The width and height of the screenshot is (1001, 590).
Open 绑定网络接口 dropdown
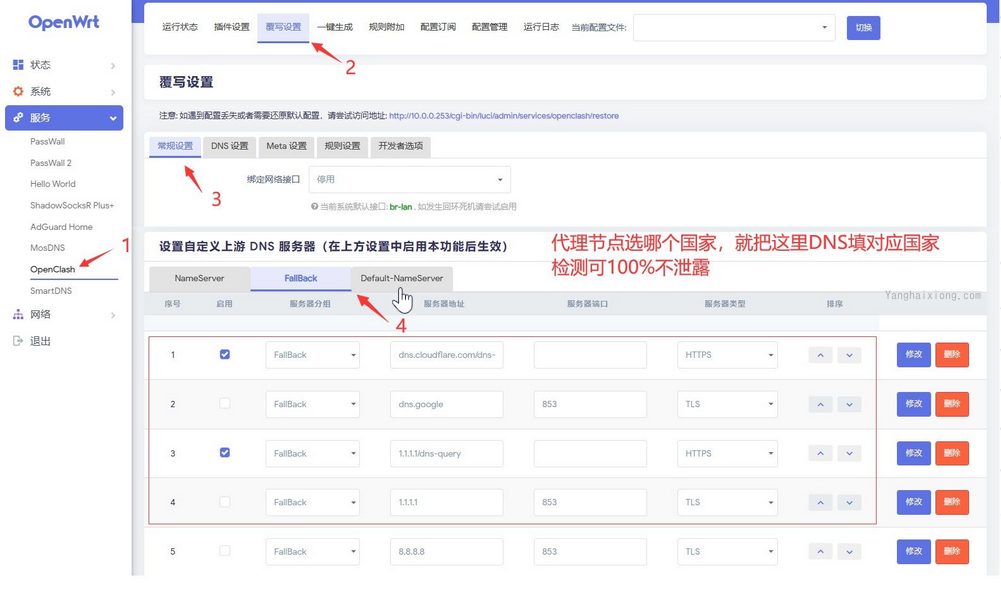click(x=409, y=179)
